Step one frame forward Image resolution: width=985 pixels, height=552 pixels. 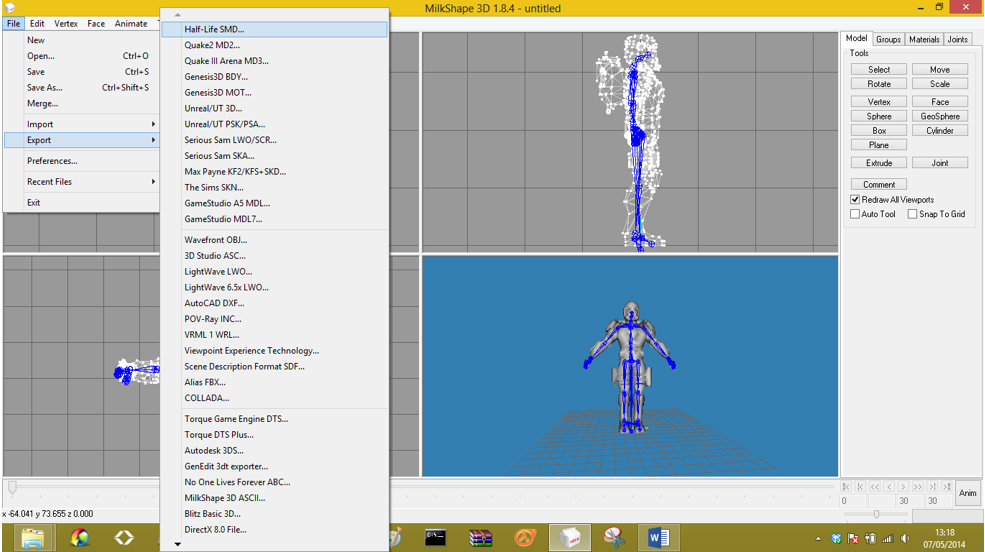click(x=904, y=487)
